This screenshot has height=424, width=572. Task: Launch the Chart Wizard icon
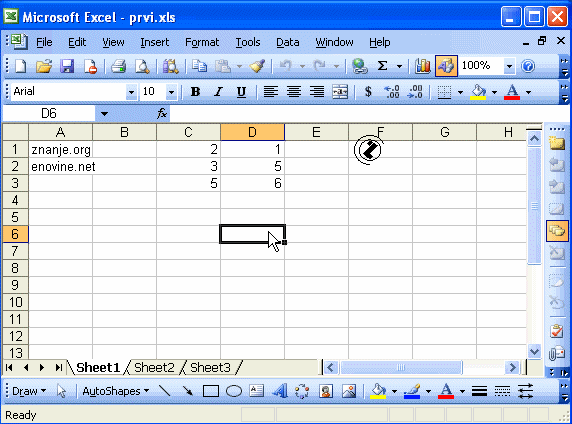click(x=422, y=66)
